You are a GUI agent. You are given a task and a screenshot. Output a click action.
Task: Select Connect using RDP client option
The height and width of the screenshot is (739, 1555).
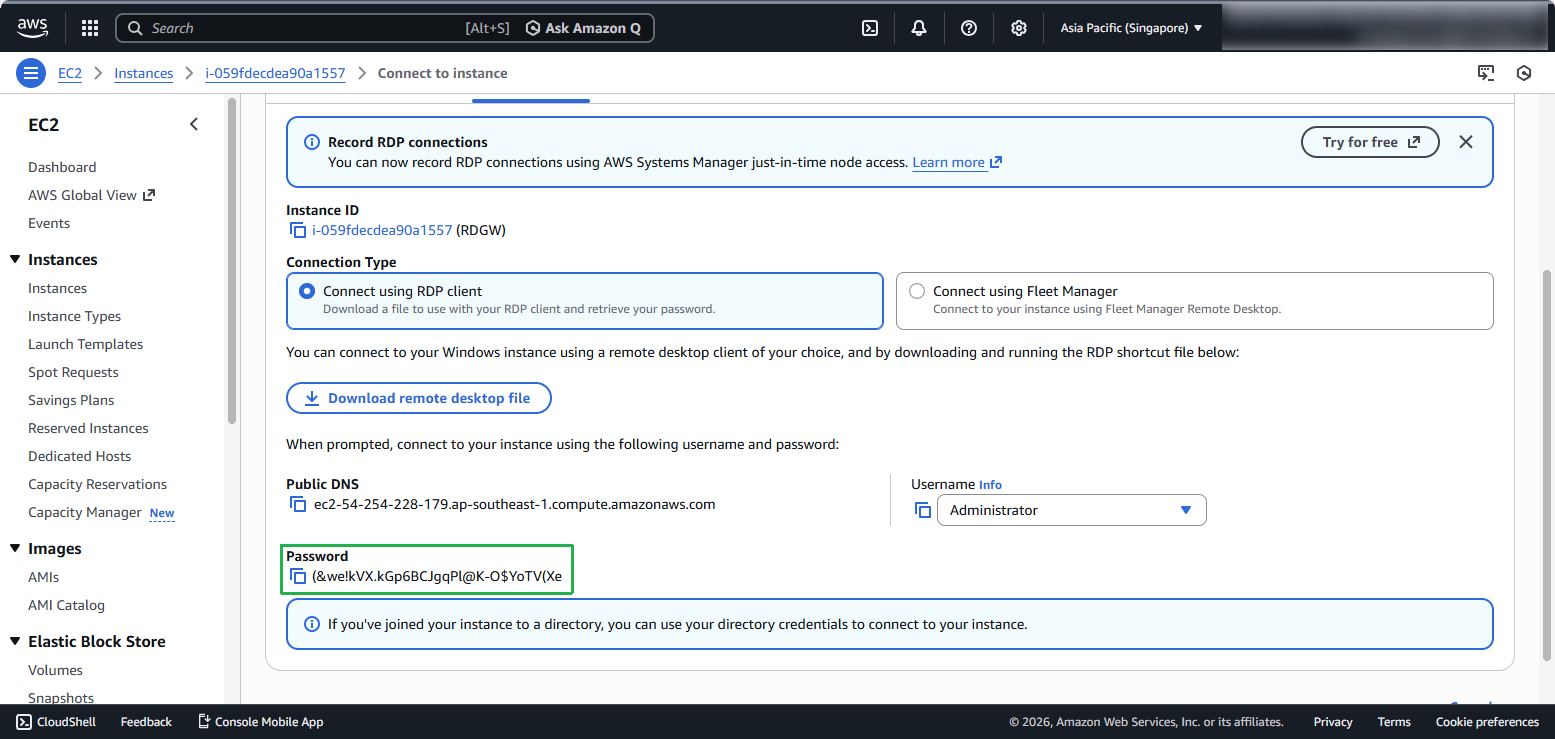(x=307, y=291)
